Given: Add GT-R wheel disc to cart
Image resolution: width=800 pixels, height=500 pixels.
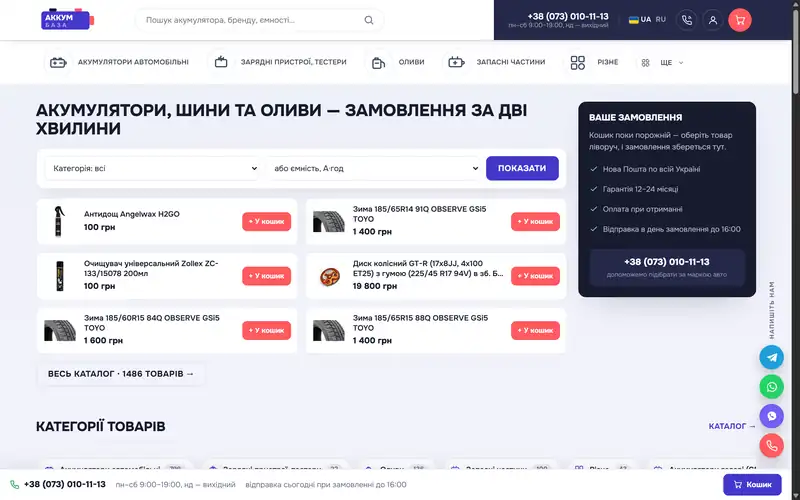Looking at the screenshot, I should (535, 276).
